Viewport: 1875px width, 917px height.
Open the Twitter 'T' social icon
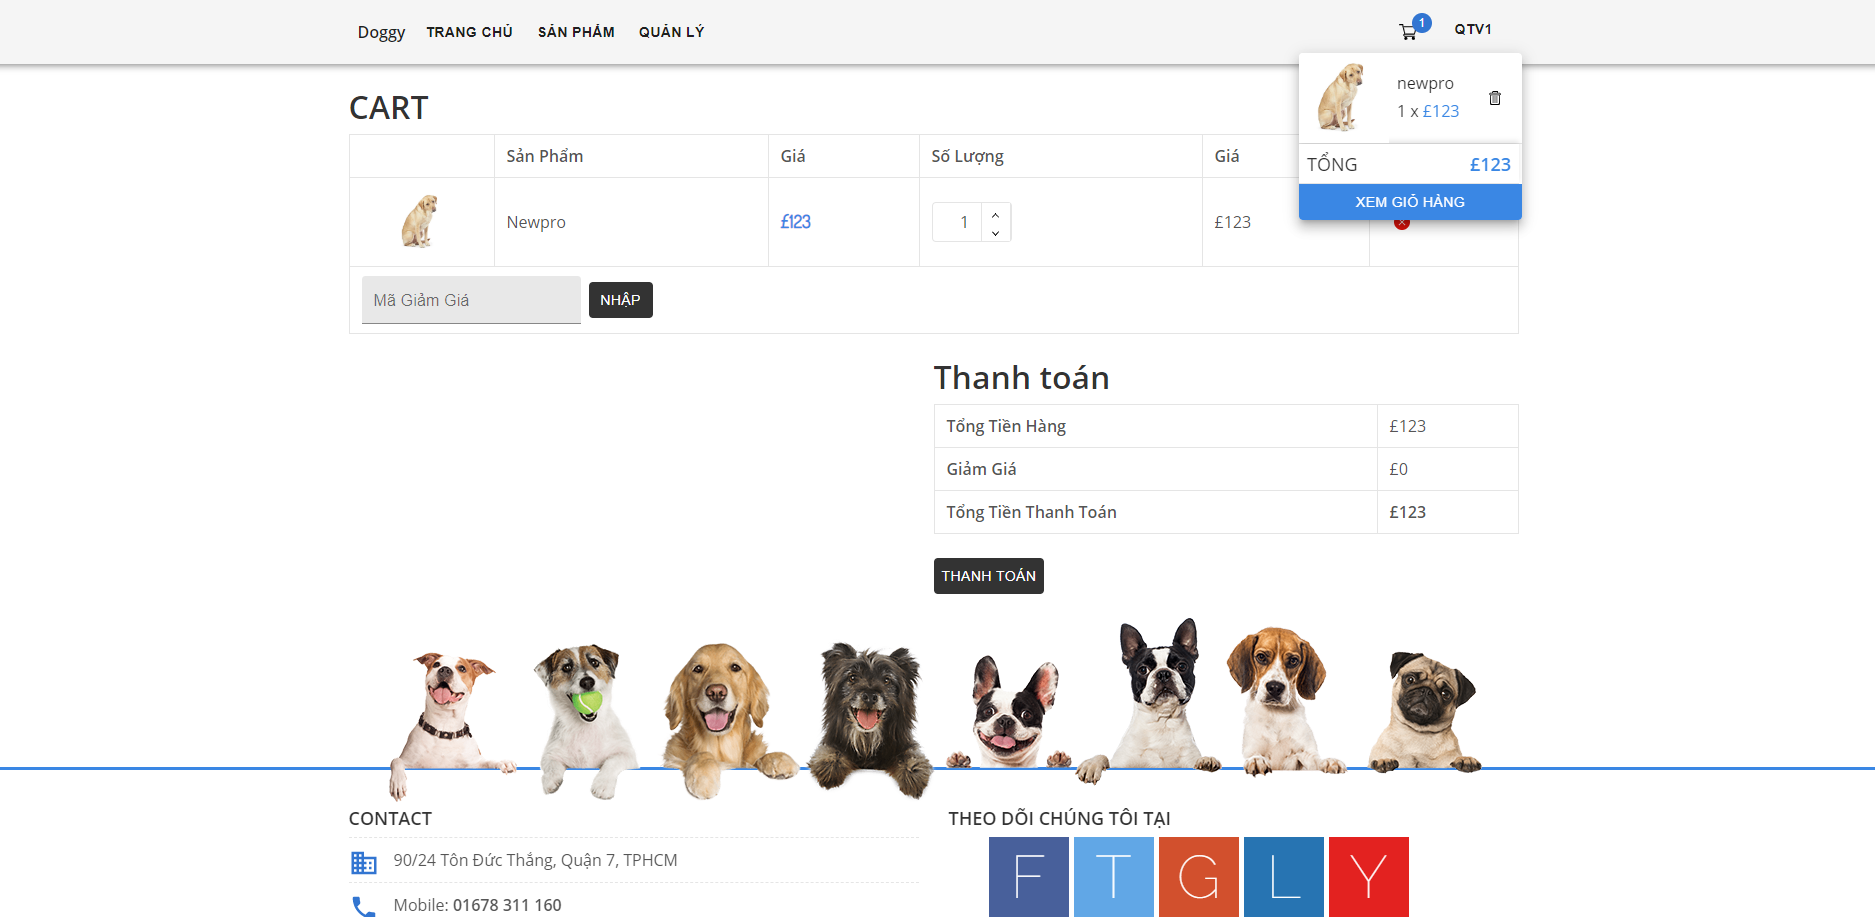point(1113,877)
